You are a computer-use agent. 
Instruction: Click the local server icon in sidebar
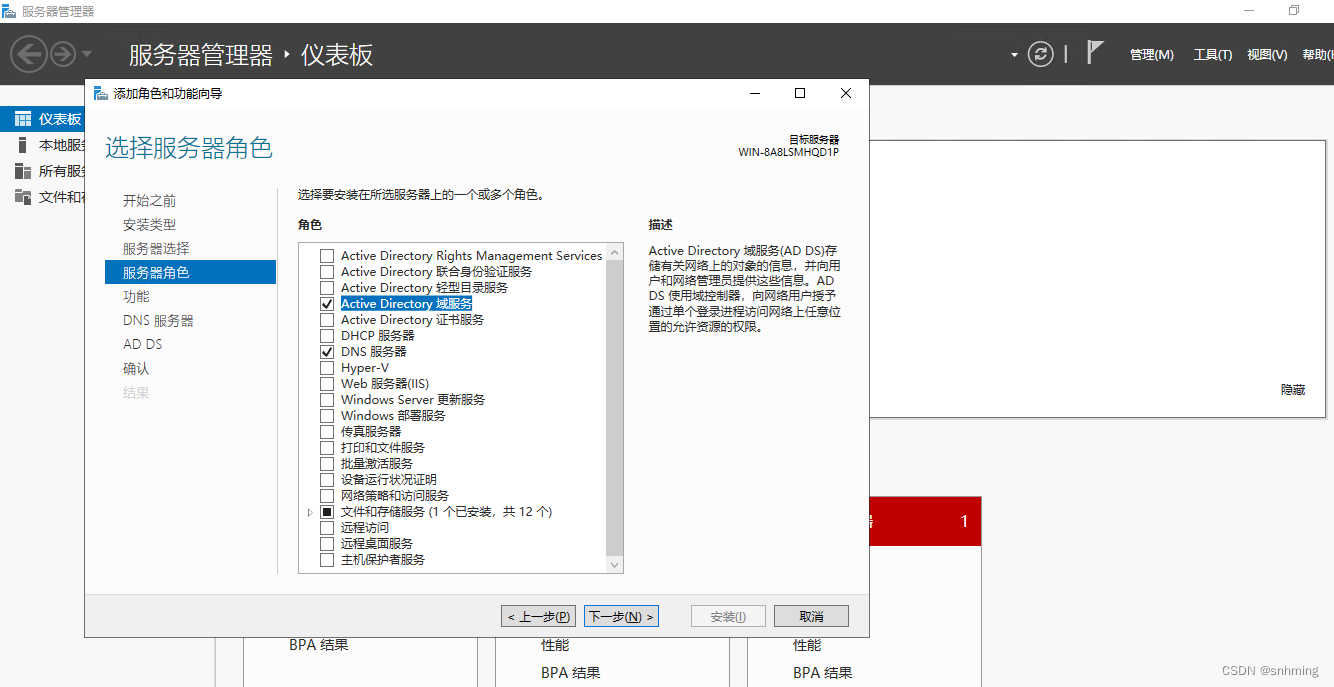[x=23, y=145]
